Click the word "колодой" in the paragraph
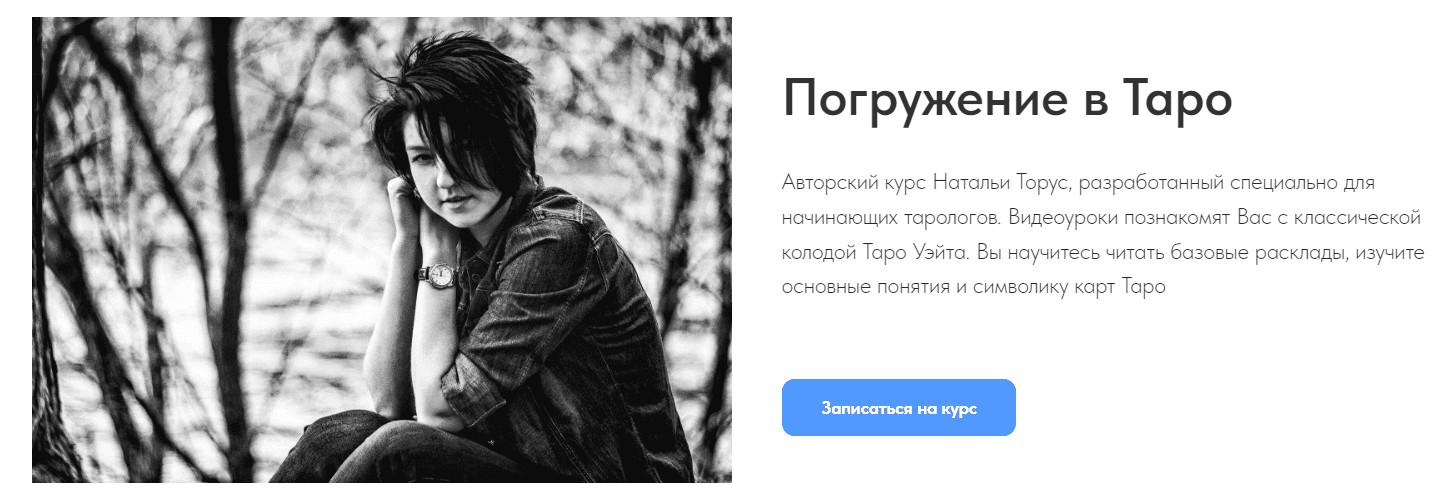Viewport: 1436px width, 493px height. [x=817, y=253]
